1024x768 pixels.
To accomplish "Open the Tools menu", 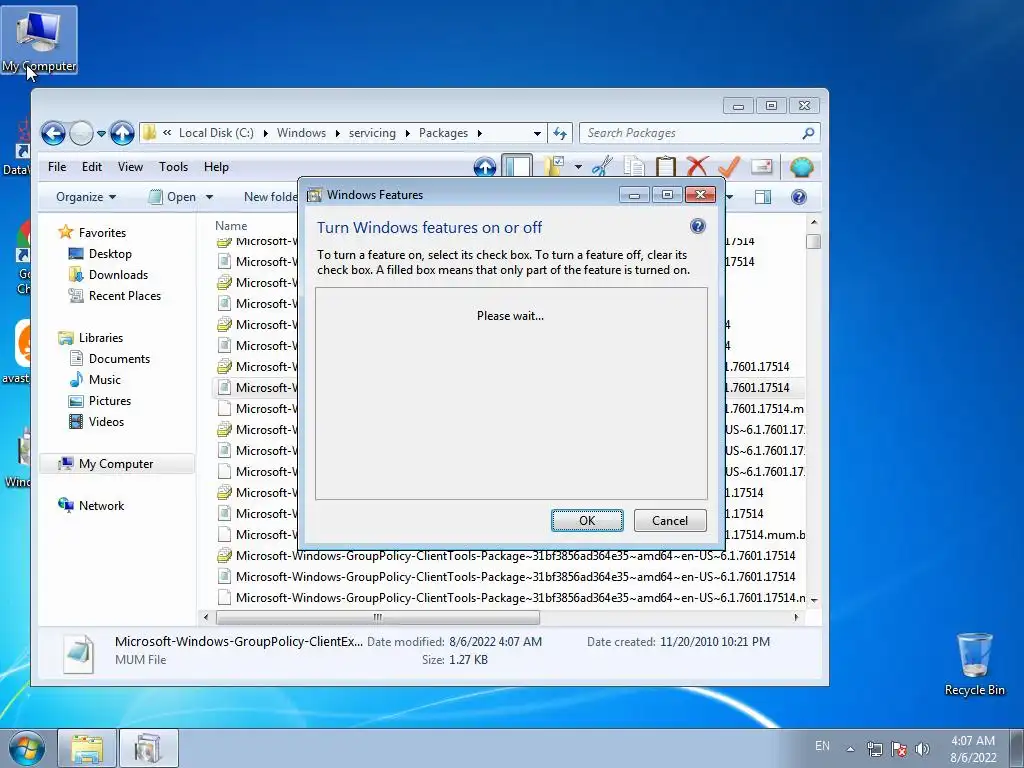I will click(x=173, y=167).
